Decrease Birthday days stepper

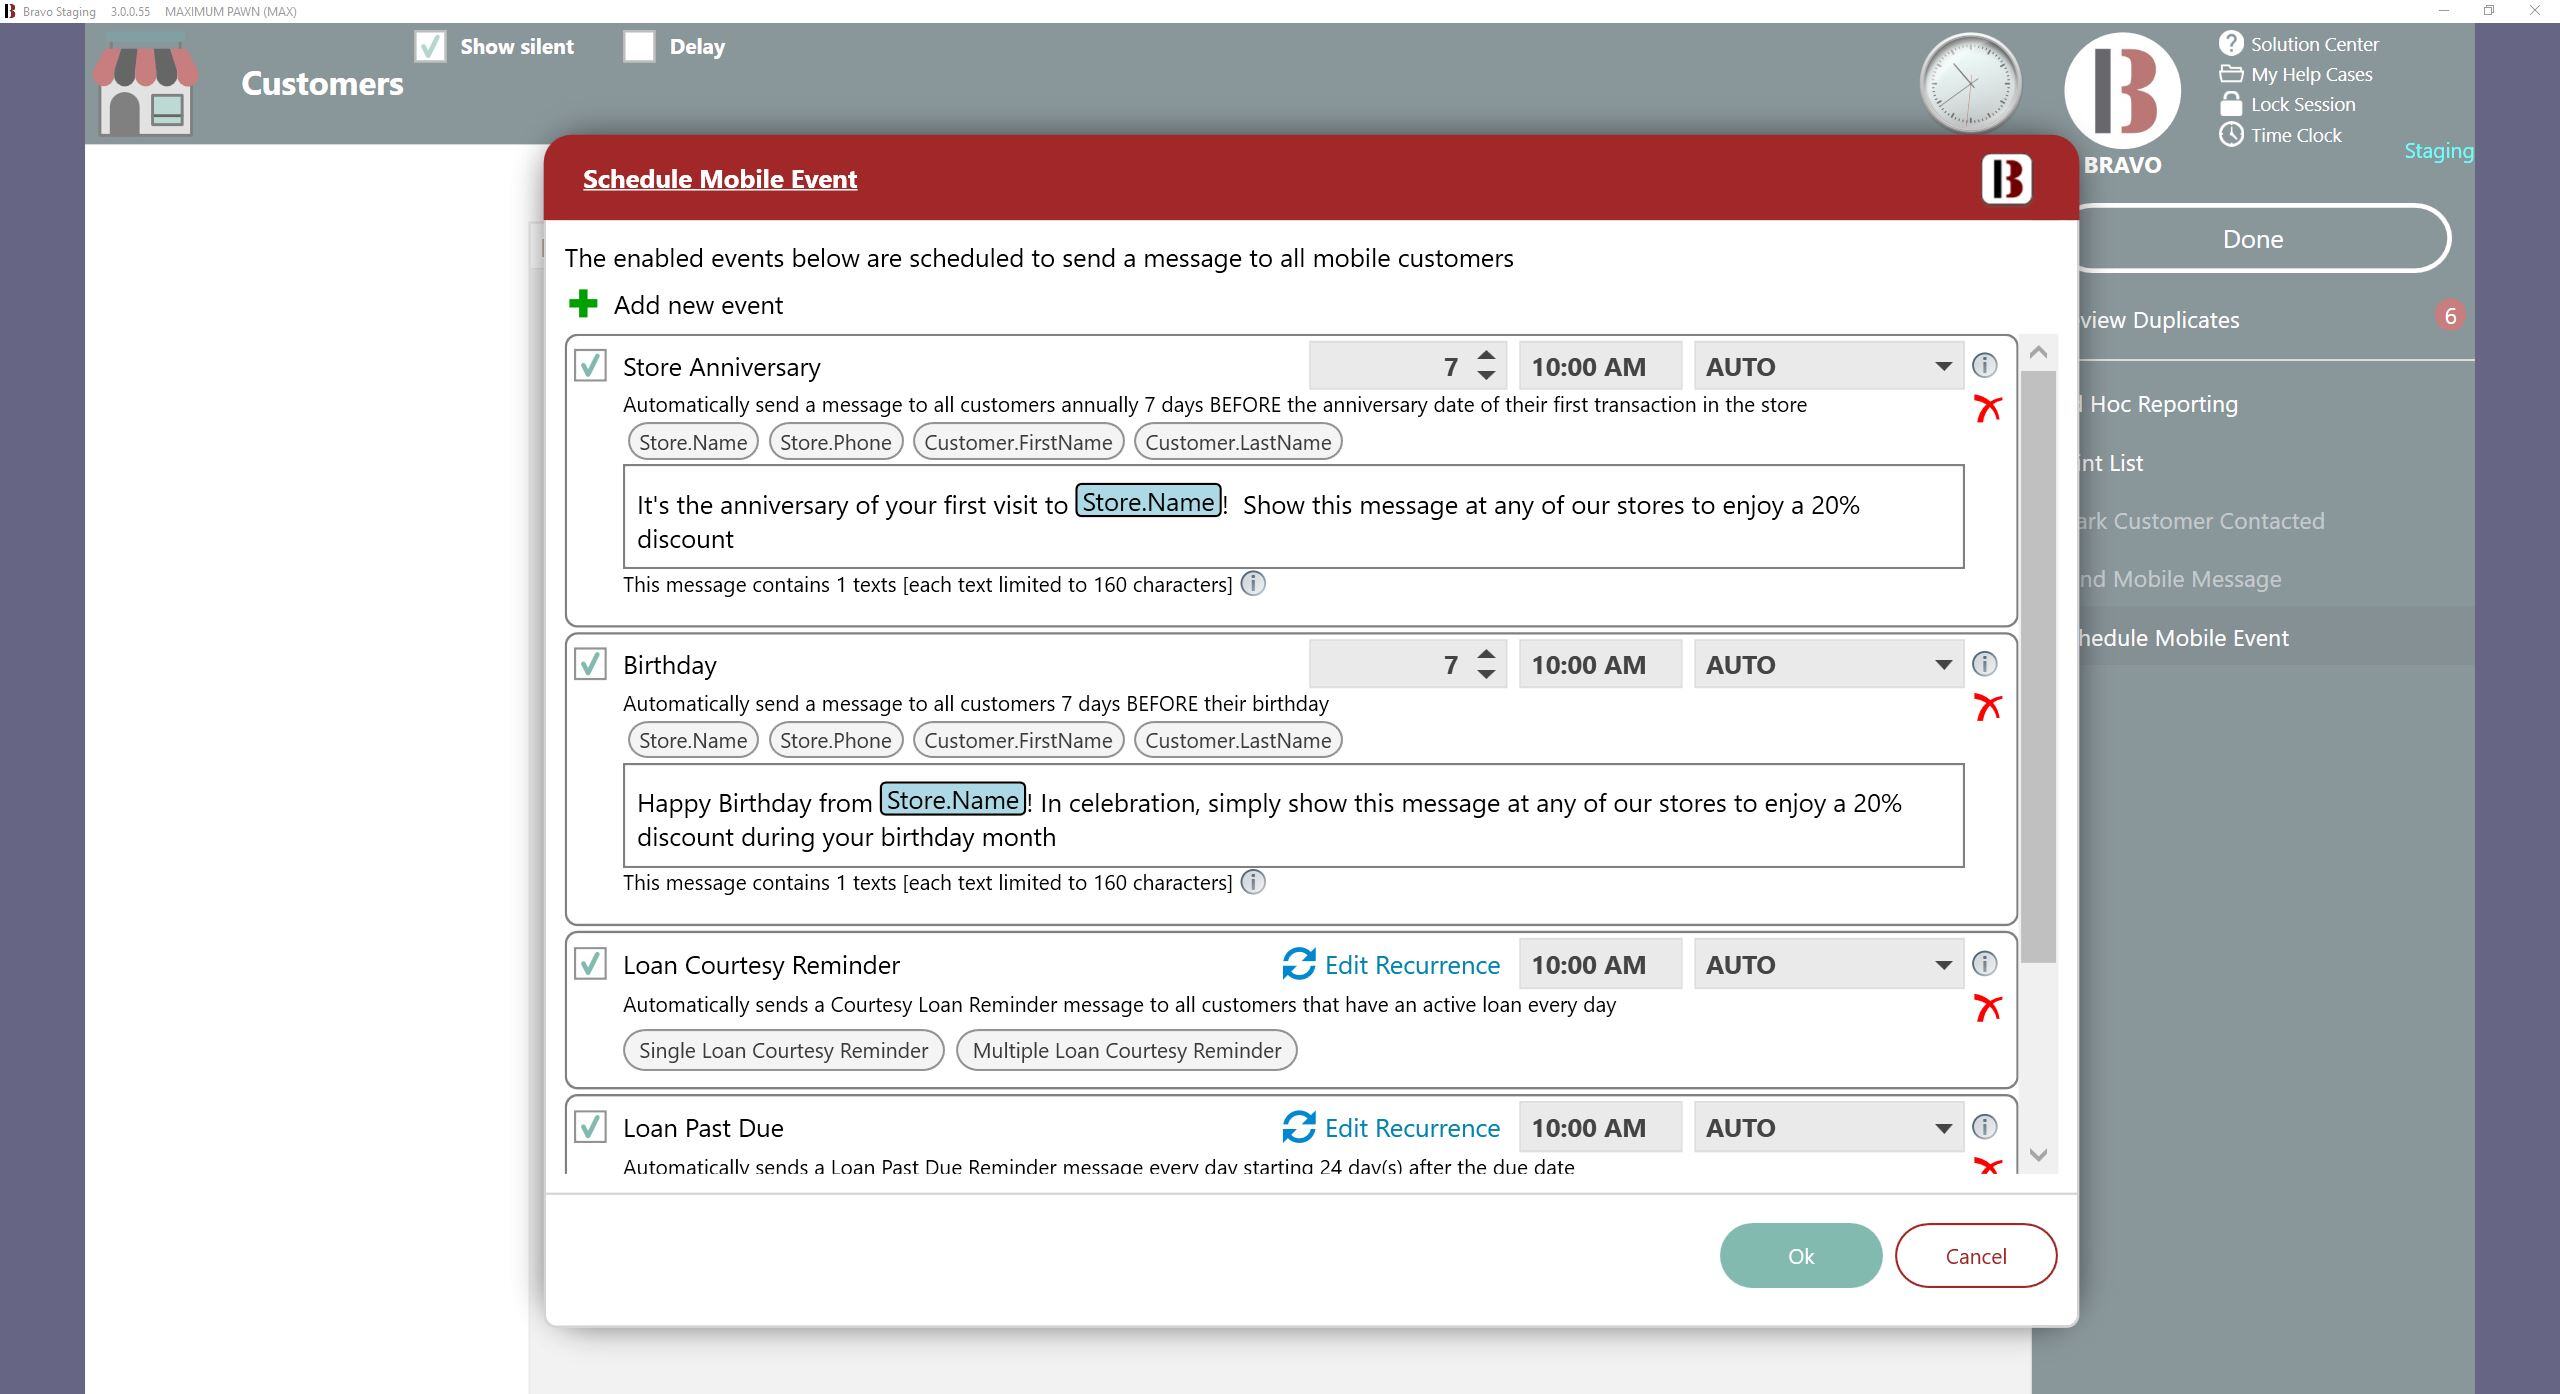coord(1486,674)
